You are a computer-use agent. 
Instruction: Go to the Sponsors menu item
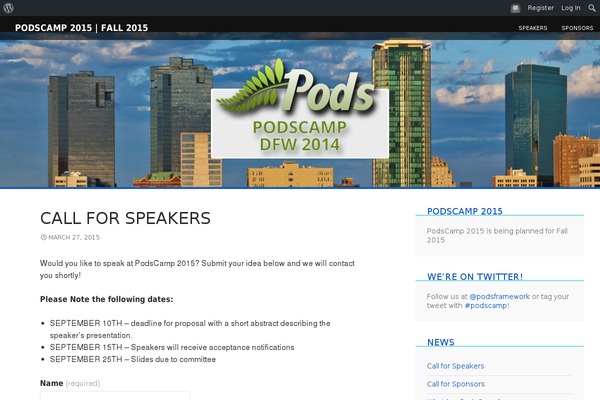pyautogui.click(x=577, y=28)
